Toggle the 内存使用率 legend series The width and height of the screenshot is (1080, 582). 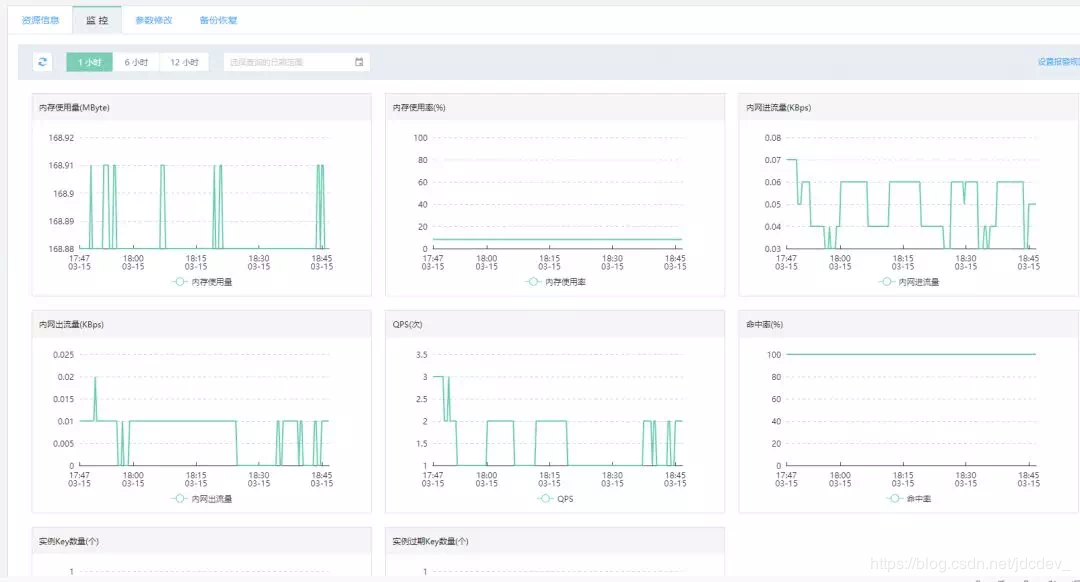(x=556, y=282)
